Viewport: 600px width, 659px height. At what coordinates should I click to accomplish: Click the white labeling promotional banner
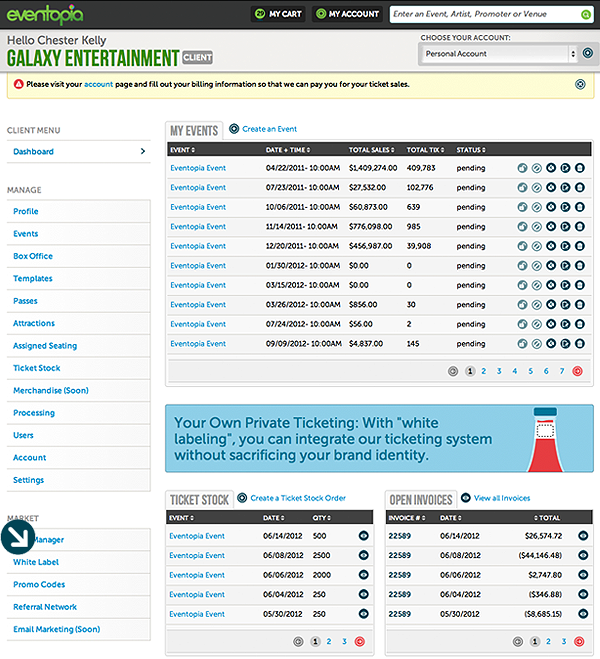click(x=379, y=438)
